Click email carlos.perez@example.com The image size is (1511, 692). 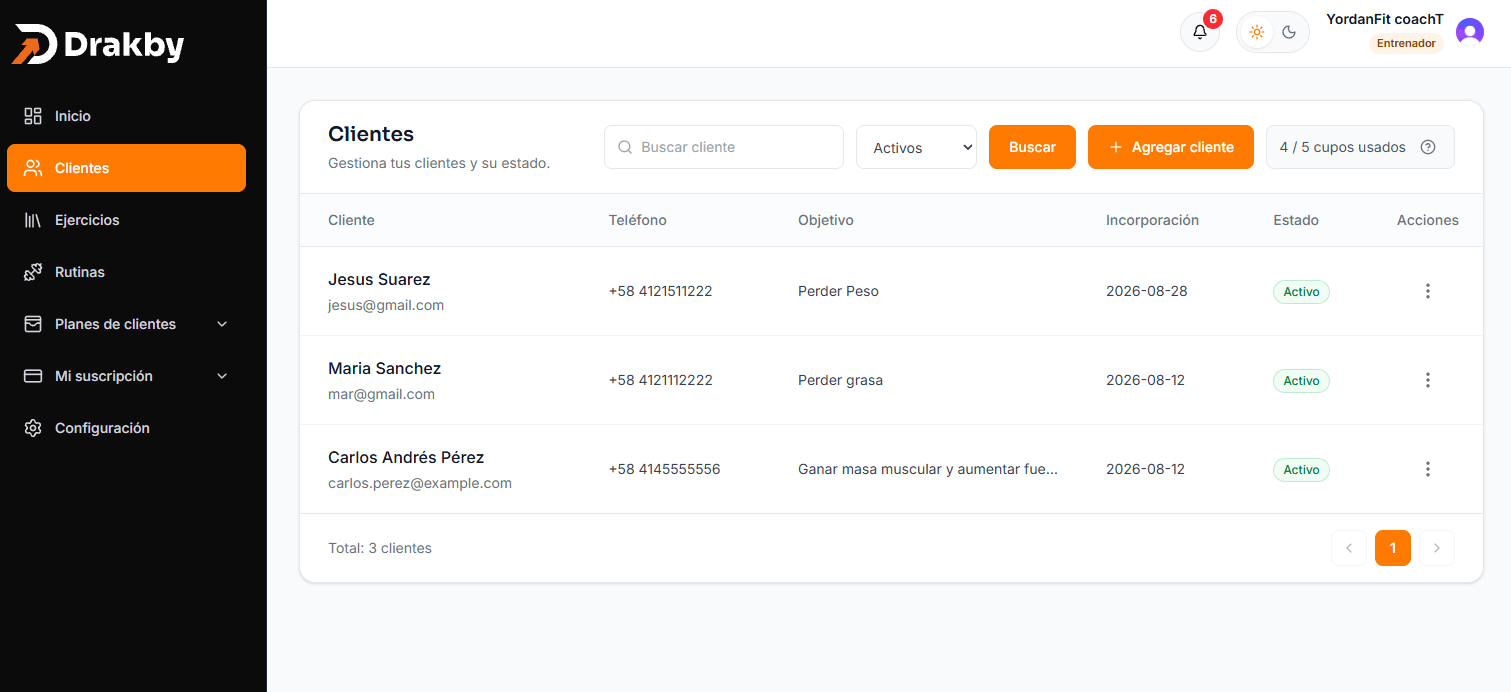pyautogui.click(x=420, y=483)
